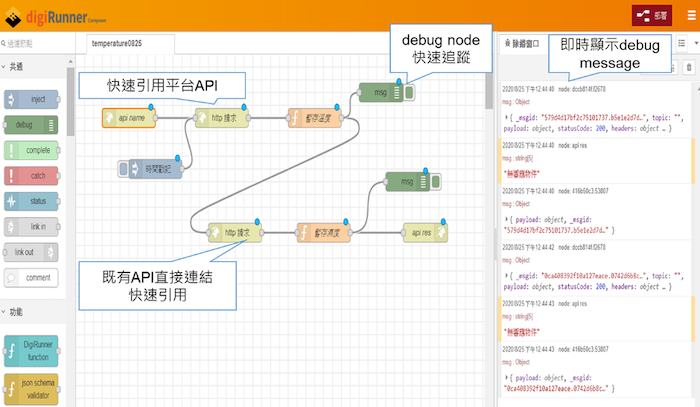
Task: Open the sidebar list view icon
Action: pos(681,43)
